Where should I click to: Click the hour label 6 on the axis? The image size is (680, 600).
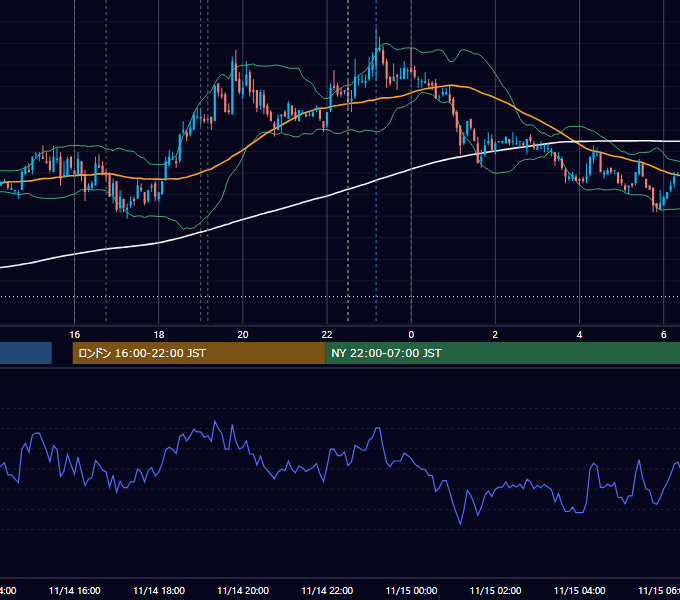click(x=664, y=334)
